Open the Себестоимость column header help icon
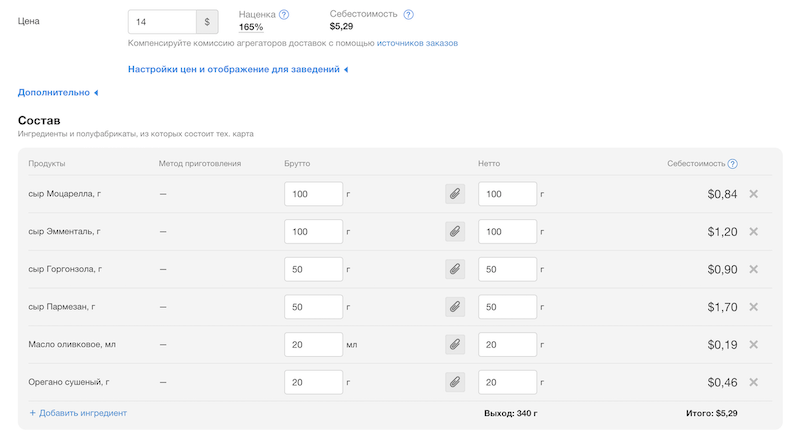 tap(733, 164)
